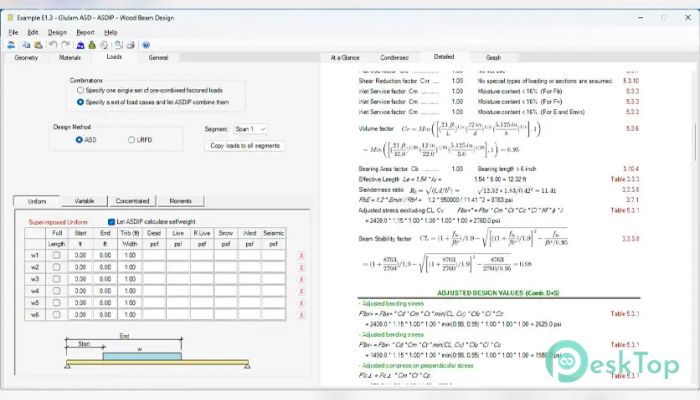The width and height of the screenshot is (700, 400).
Task: Click w6 Seismic psf cell
Action: pyautogui.click(x=274, y=314)
